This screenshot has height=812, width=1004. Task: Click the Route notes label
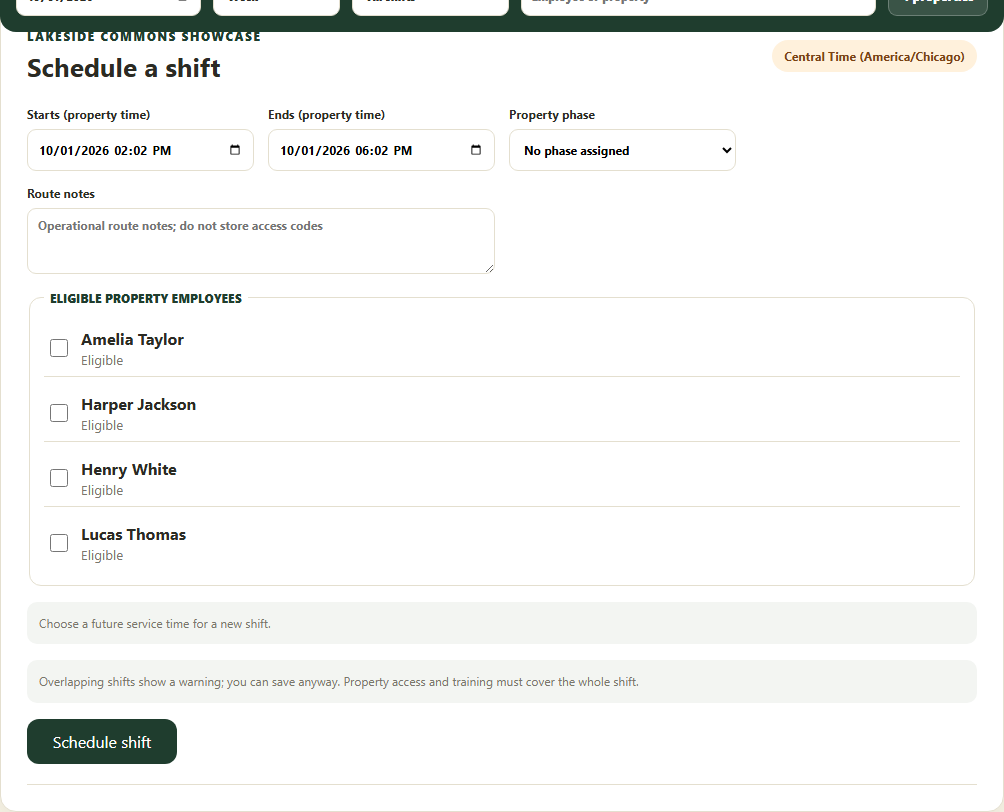pos(61,193)
